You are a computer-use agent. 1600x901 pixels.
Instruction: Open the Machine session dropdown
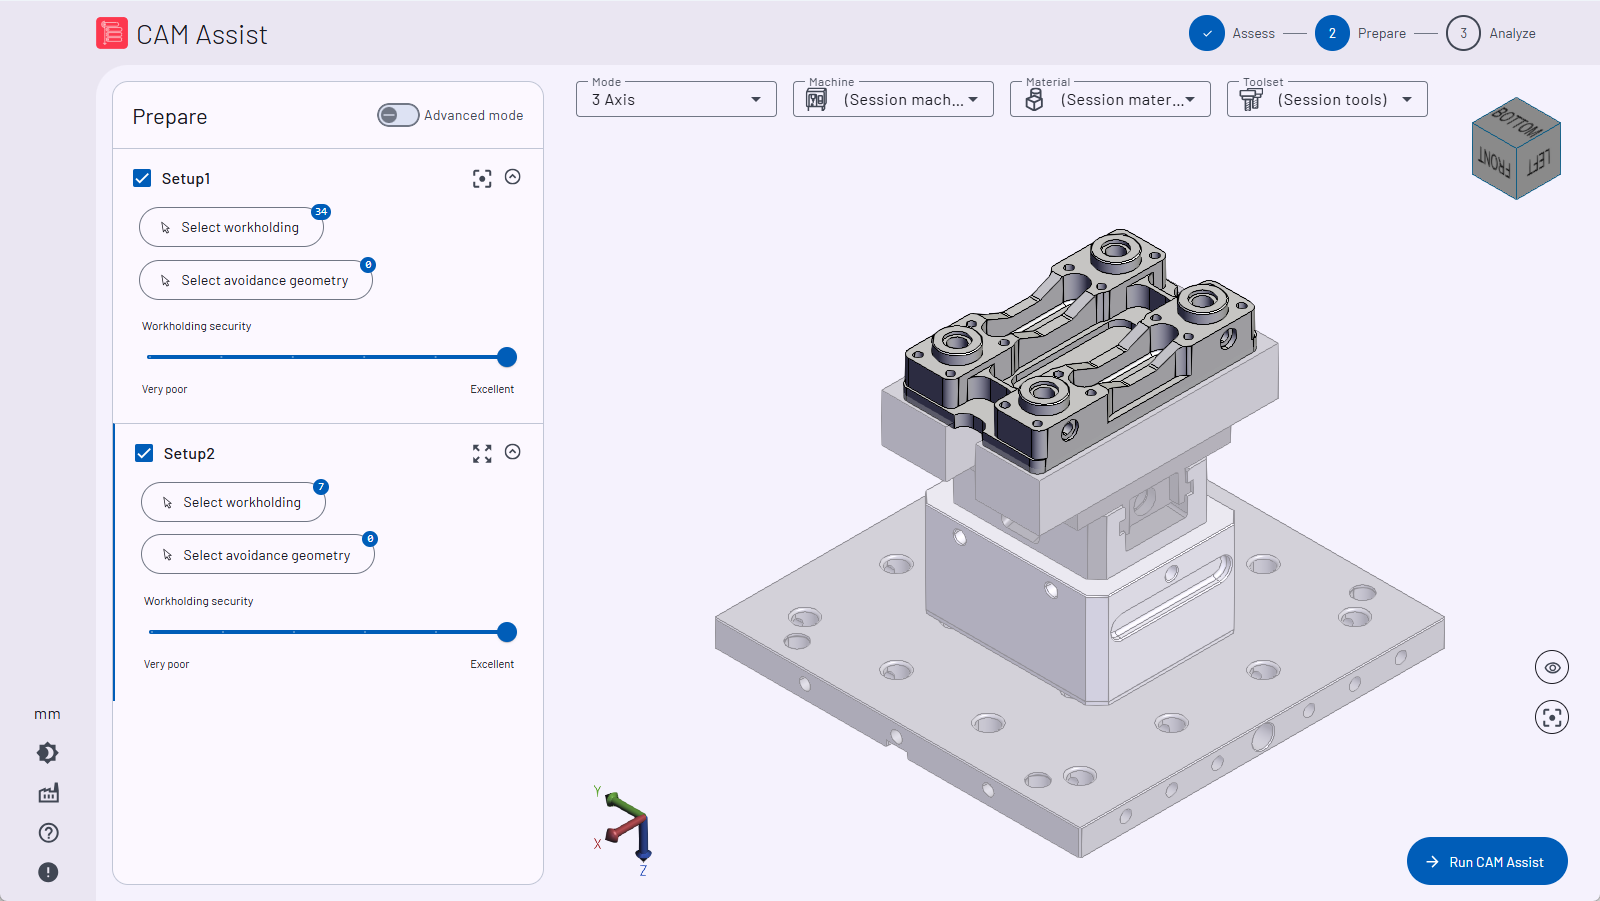tap(893, 99)
